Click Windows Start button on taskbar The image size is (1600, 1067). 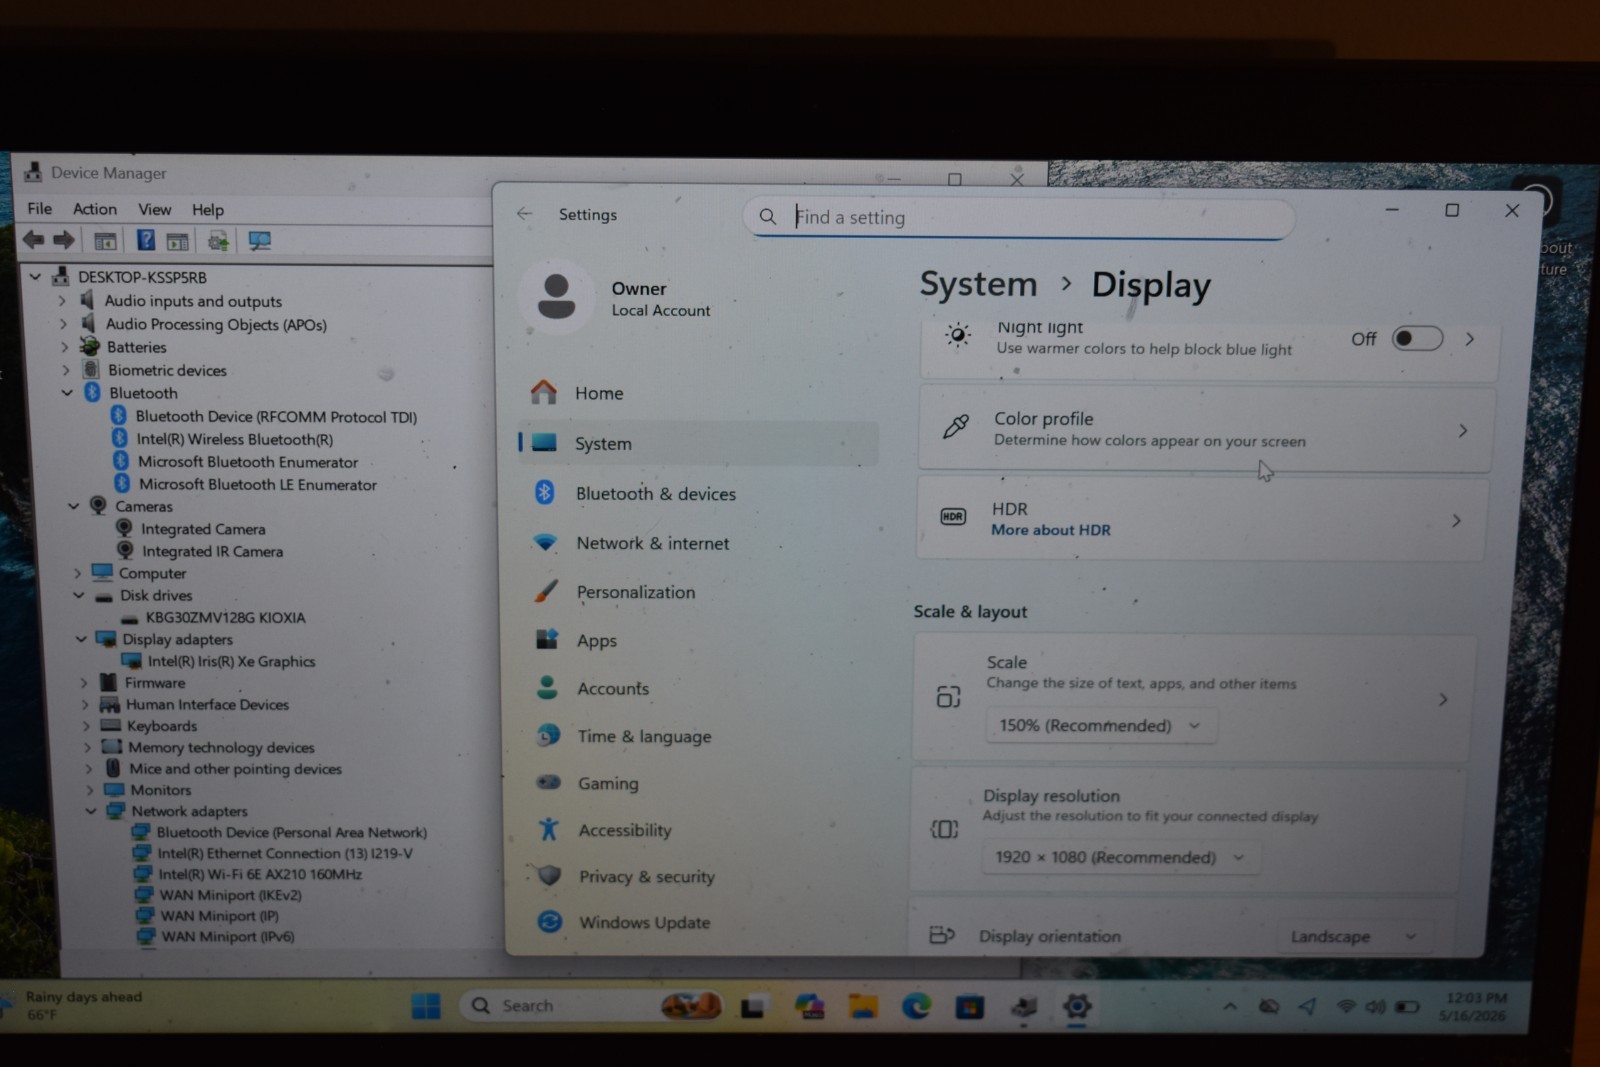click(426, 1006)
